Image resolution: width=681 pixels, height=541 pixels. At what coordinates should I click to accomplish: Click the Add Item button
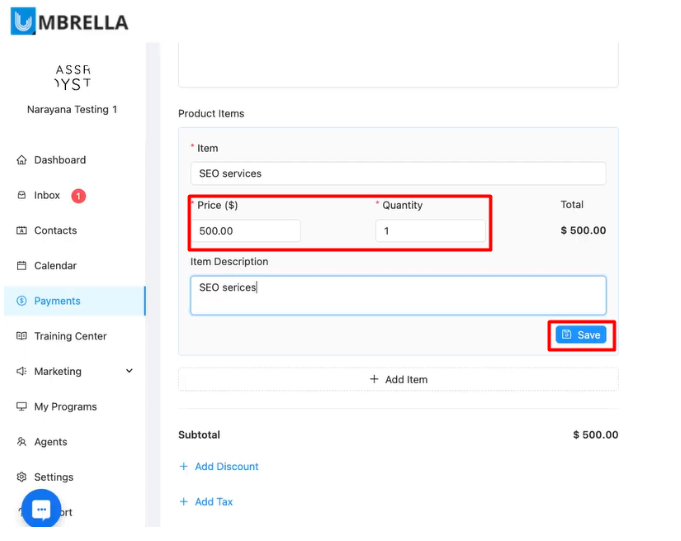398,380
